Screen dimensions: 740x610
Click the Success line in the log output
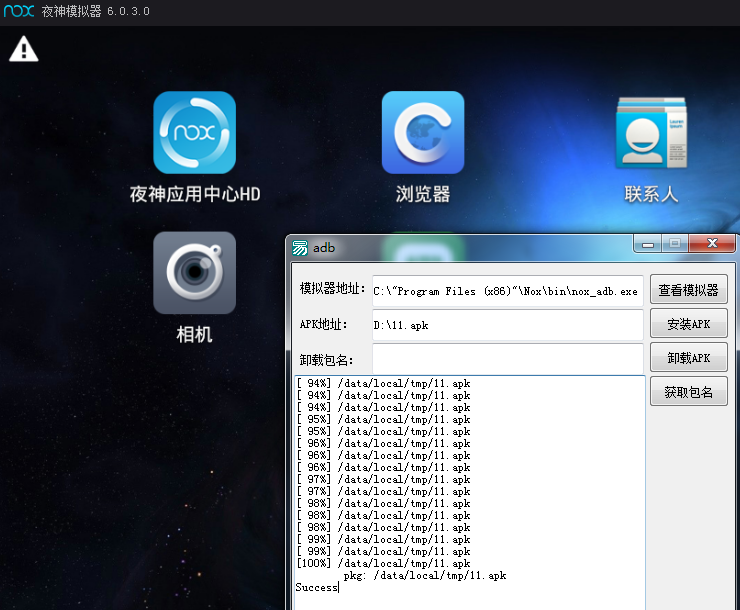pyautogui.click(x=316, y=588)
